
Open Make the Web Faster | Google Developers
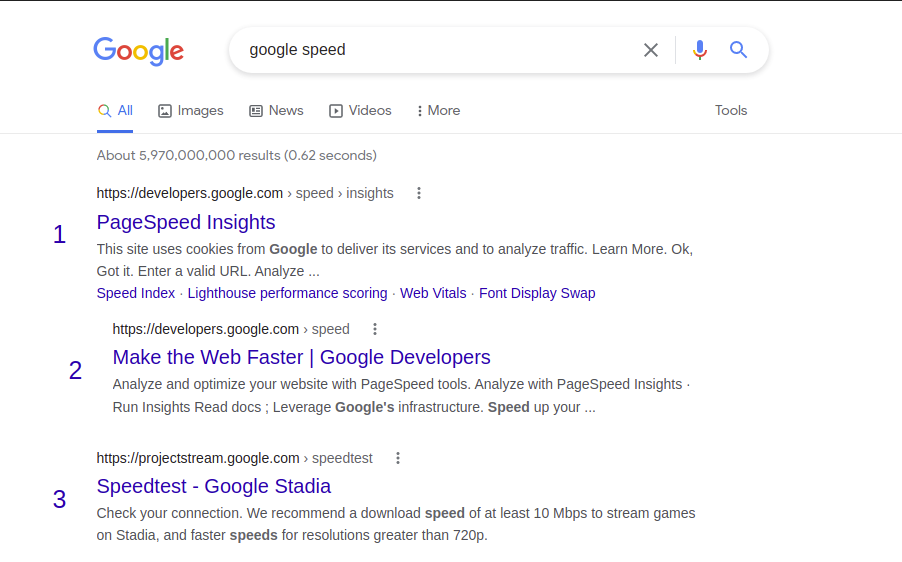[x=301, y=357]
